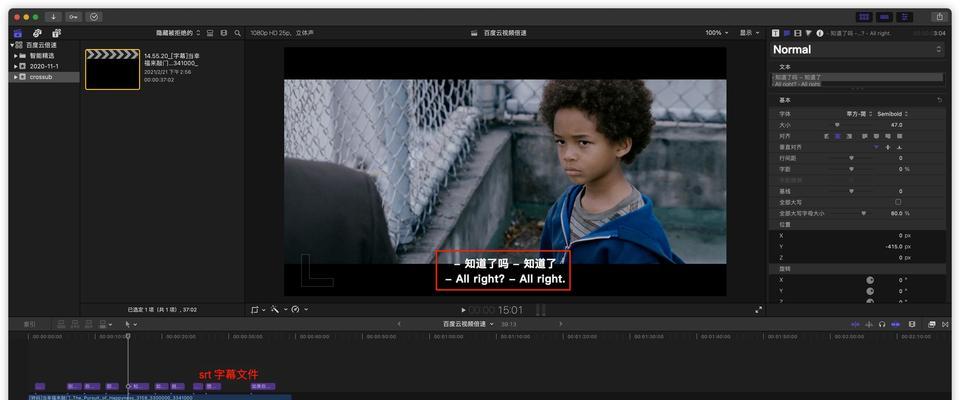Adjust the 字距 tracking slider

click(x=850, y=169)
